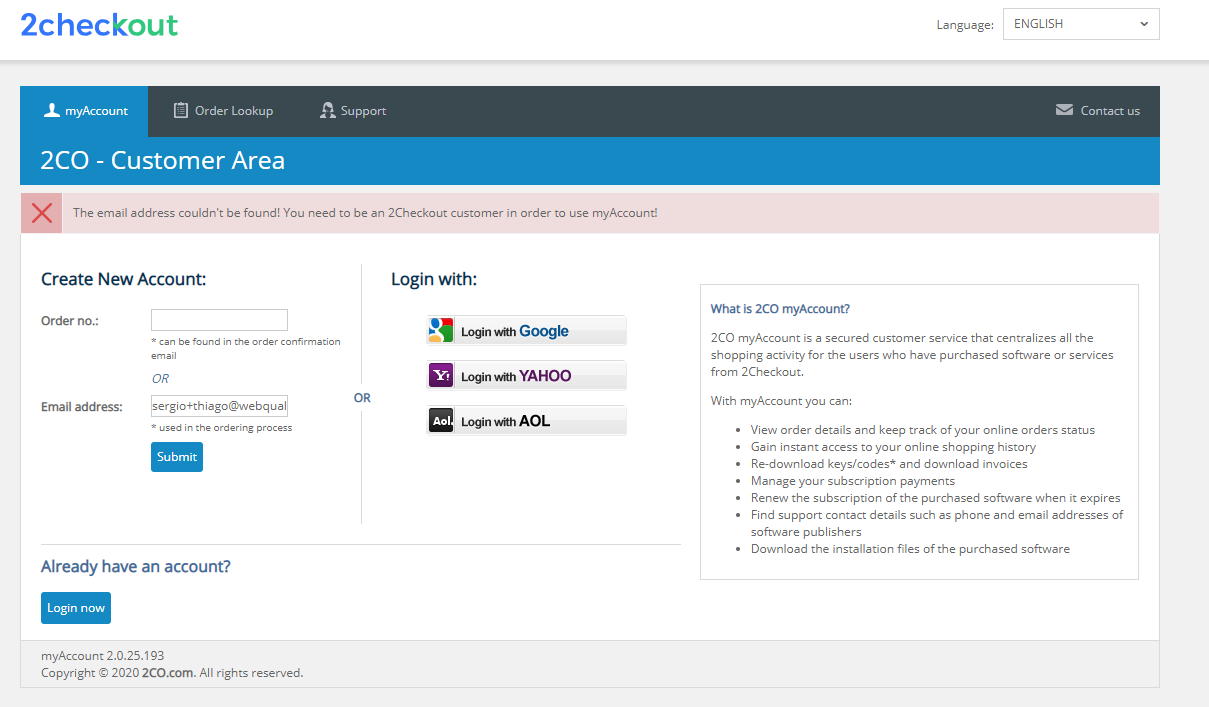
Task: Click the Contact us link
Action: tap(1098, 111)
